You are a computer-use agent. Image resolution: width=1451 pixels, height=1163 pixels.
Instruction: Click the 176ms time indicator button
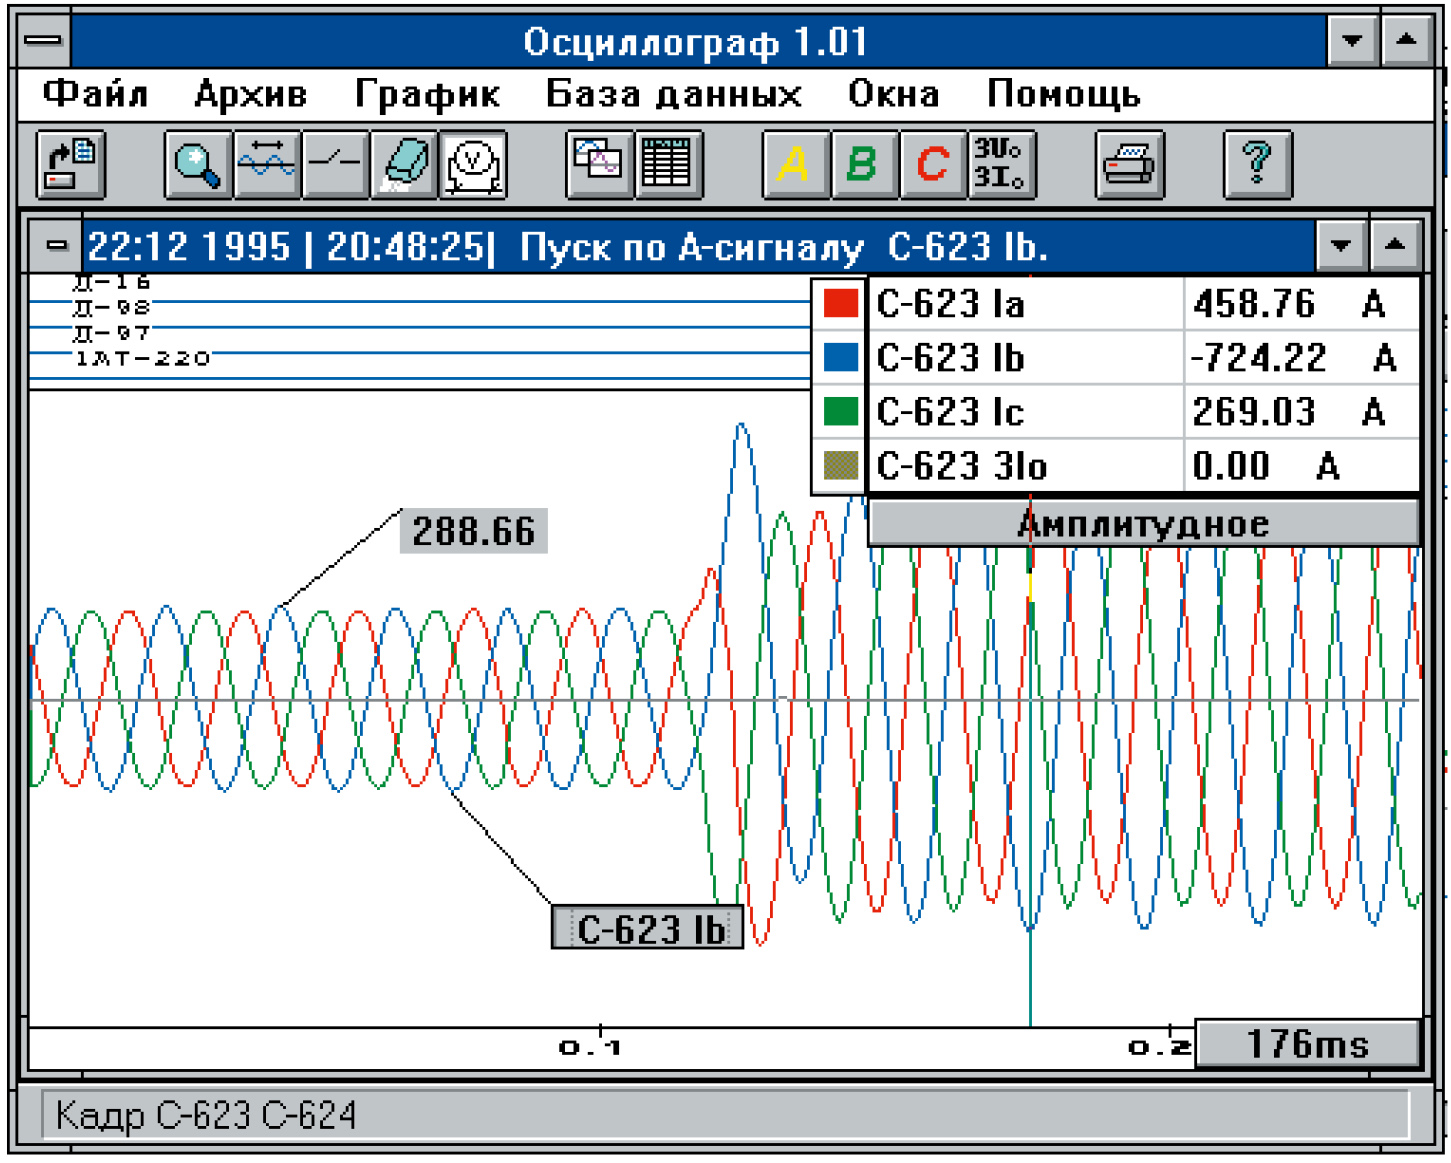point(1307,1045)
